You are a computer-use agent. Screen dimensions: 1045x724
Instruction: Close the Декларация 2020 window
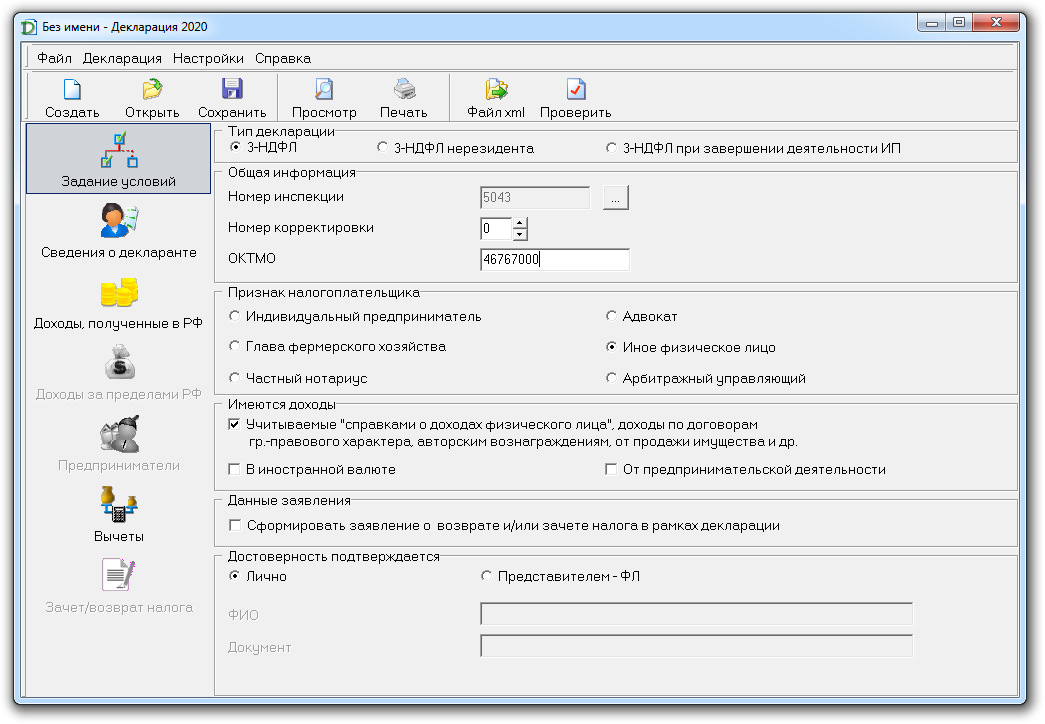[996, 23]
